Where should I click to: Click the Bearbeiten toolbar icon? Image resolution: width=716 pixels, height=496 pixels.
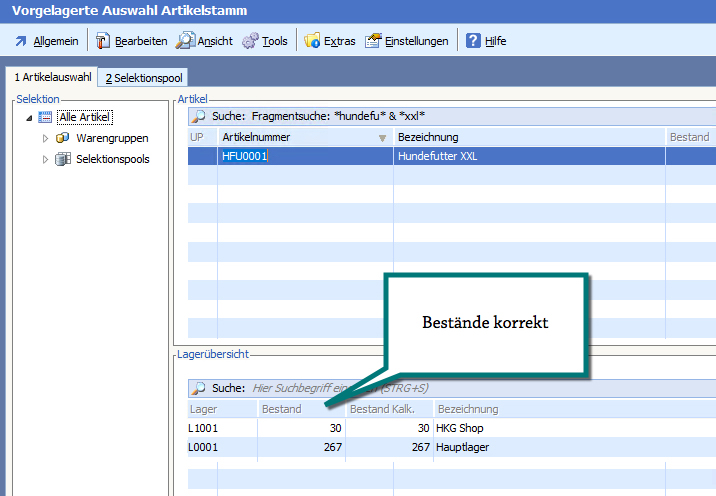tap(102, 41)
